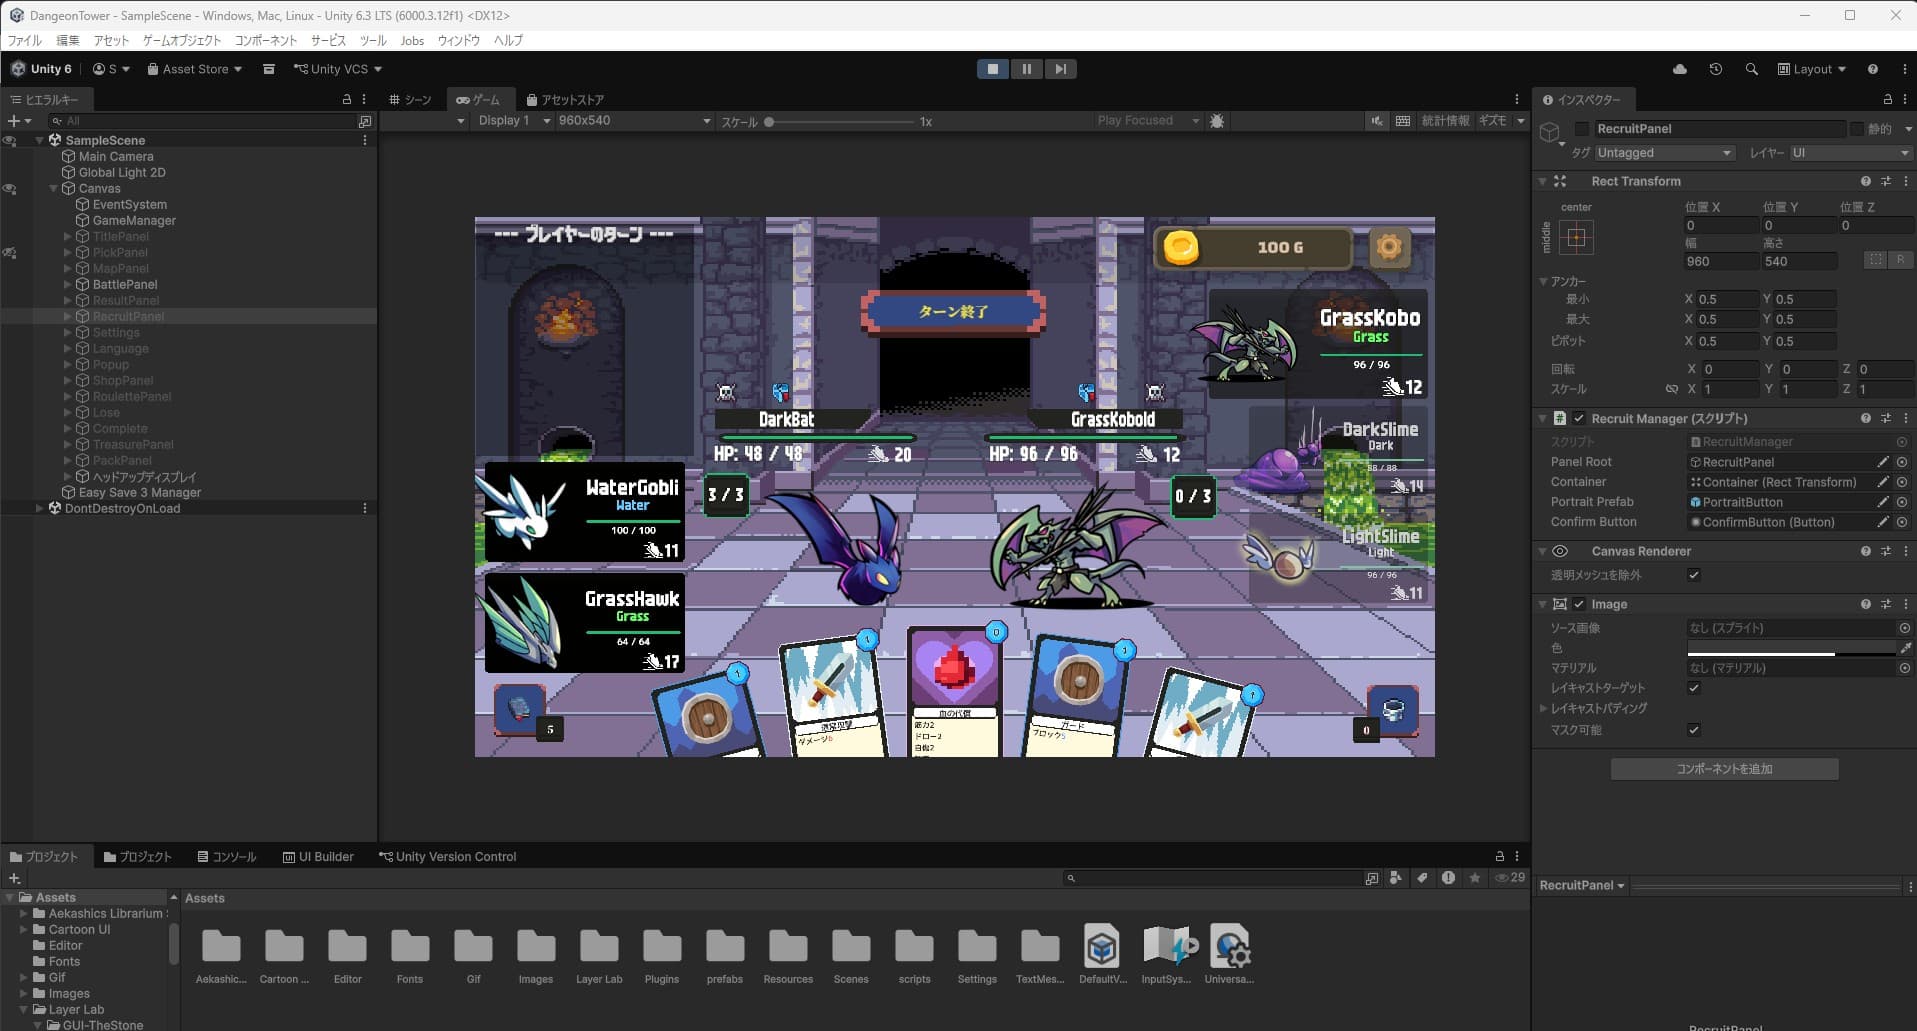The height and width of the screenshot is (1031, 1917).
Task: Open Unity cloud services icon
Action: [1680, 69]
